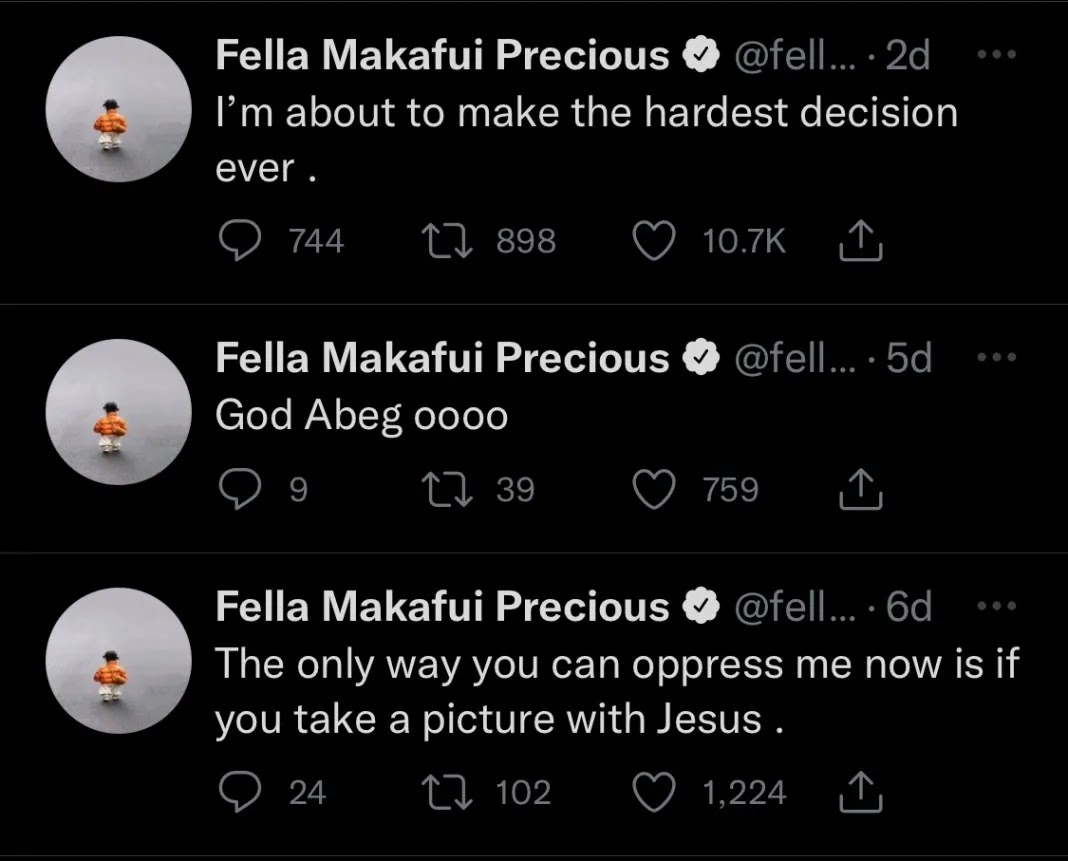
Task: Click the author name on the 5d tweet
Action: point(442,358)
